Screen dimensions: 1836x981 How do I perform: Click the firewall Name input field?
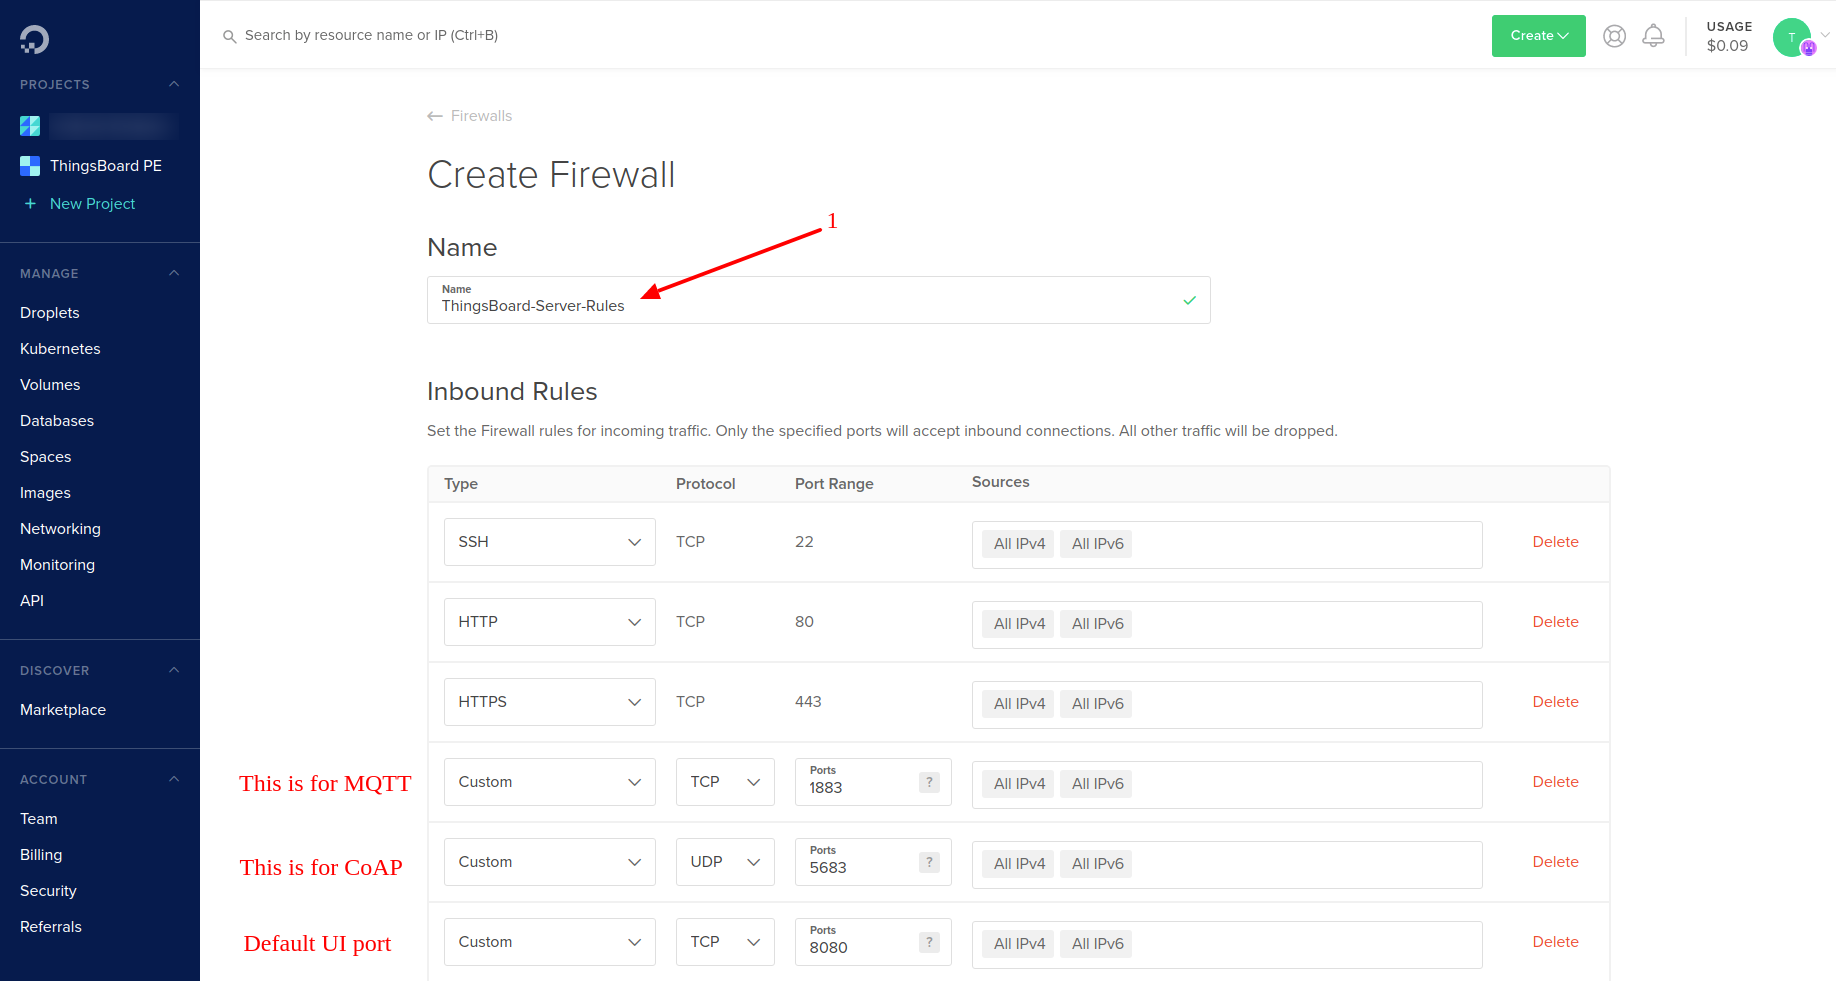coord(819,300)
